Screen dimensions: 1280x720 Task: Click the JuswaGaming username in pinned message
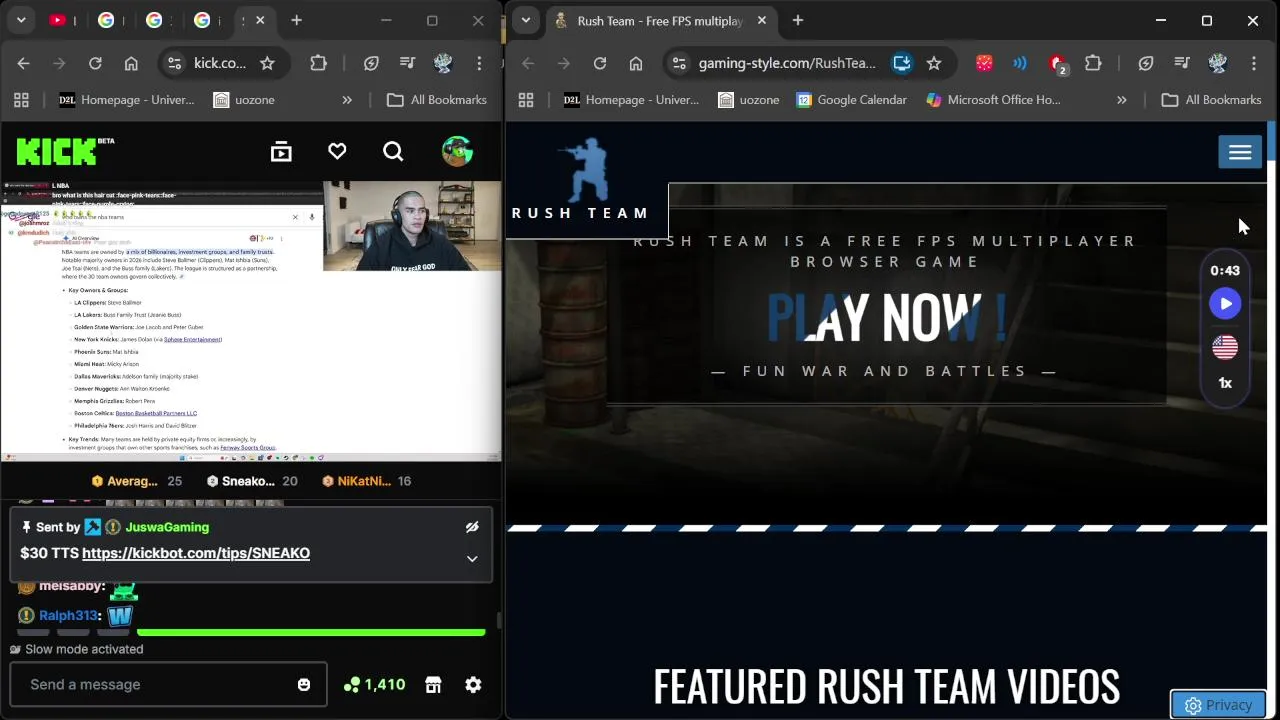coord(167,527)
